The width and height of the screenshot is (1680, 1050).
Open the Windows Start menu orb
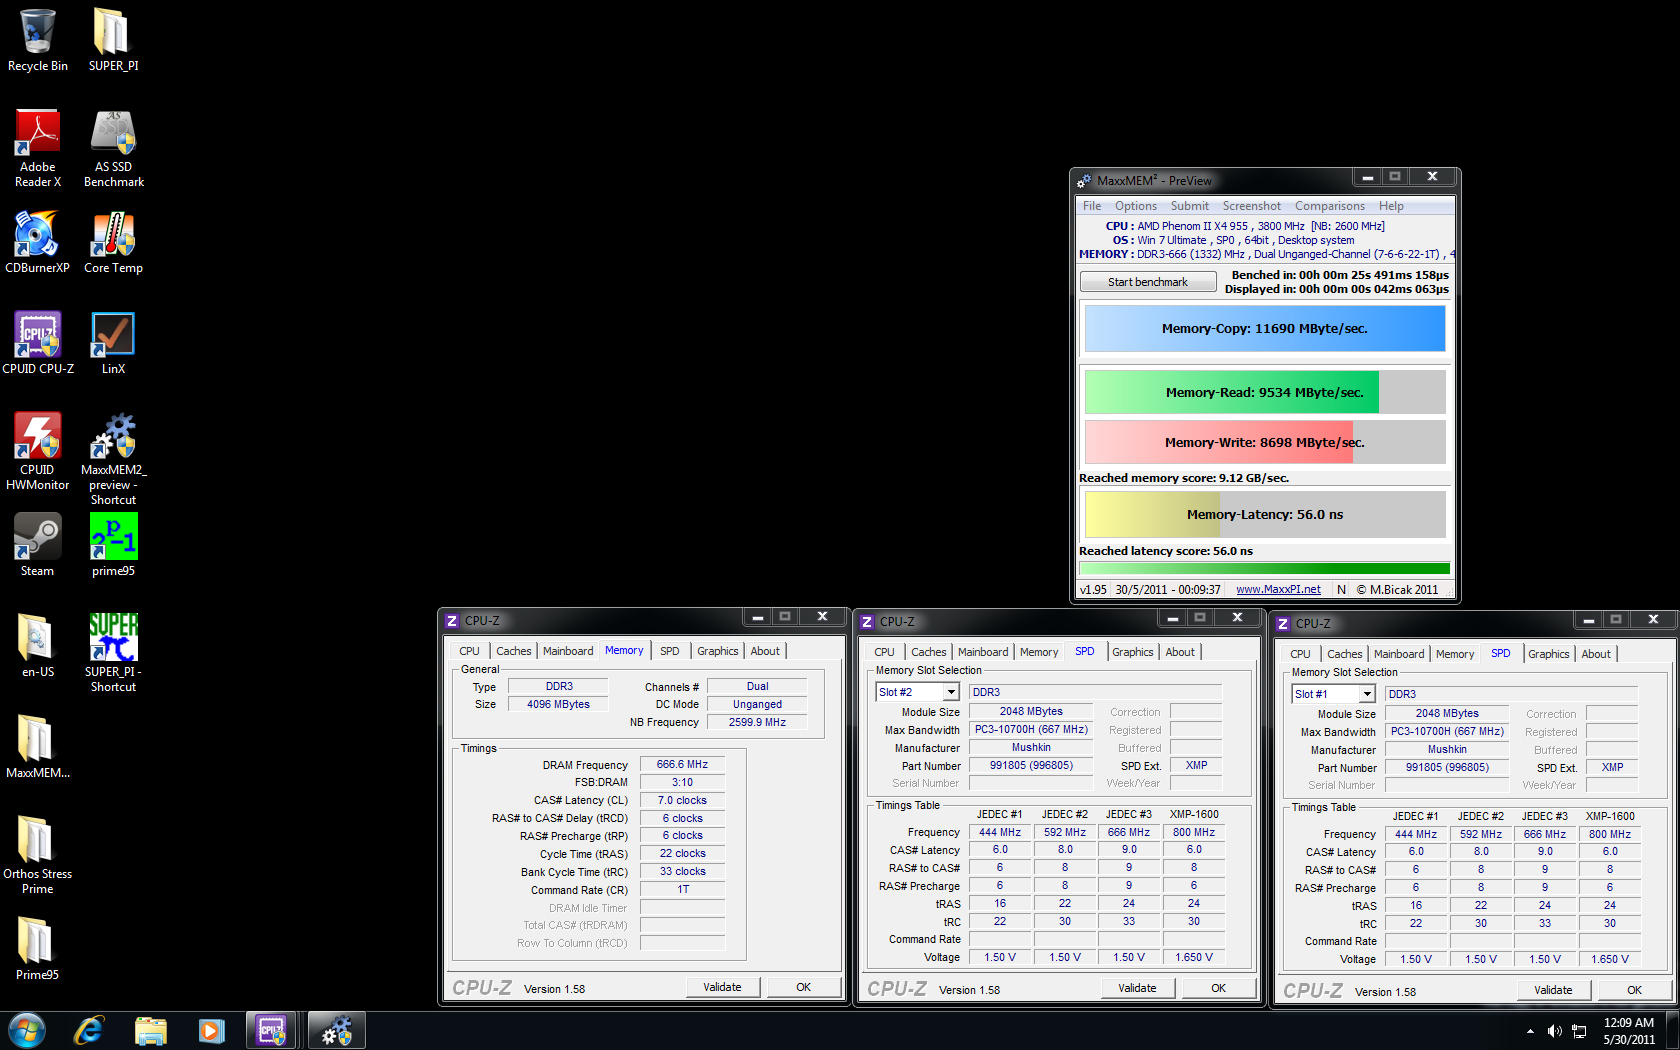pyautogui.click(x=27, y=1030)
